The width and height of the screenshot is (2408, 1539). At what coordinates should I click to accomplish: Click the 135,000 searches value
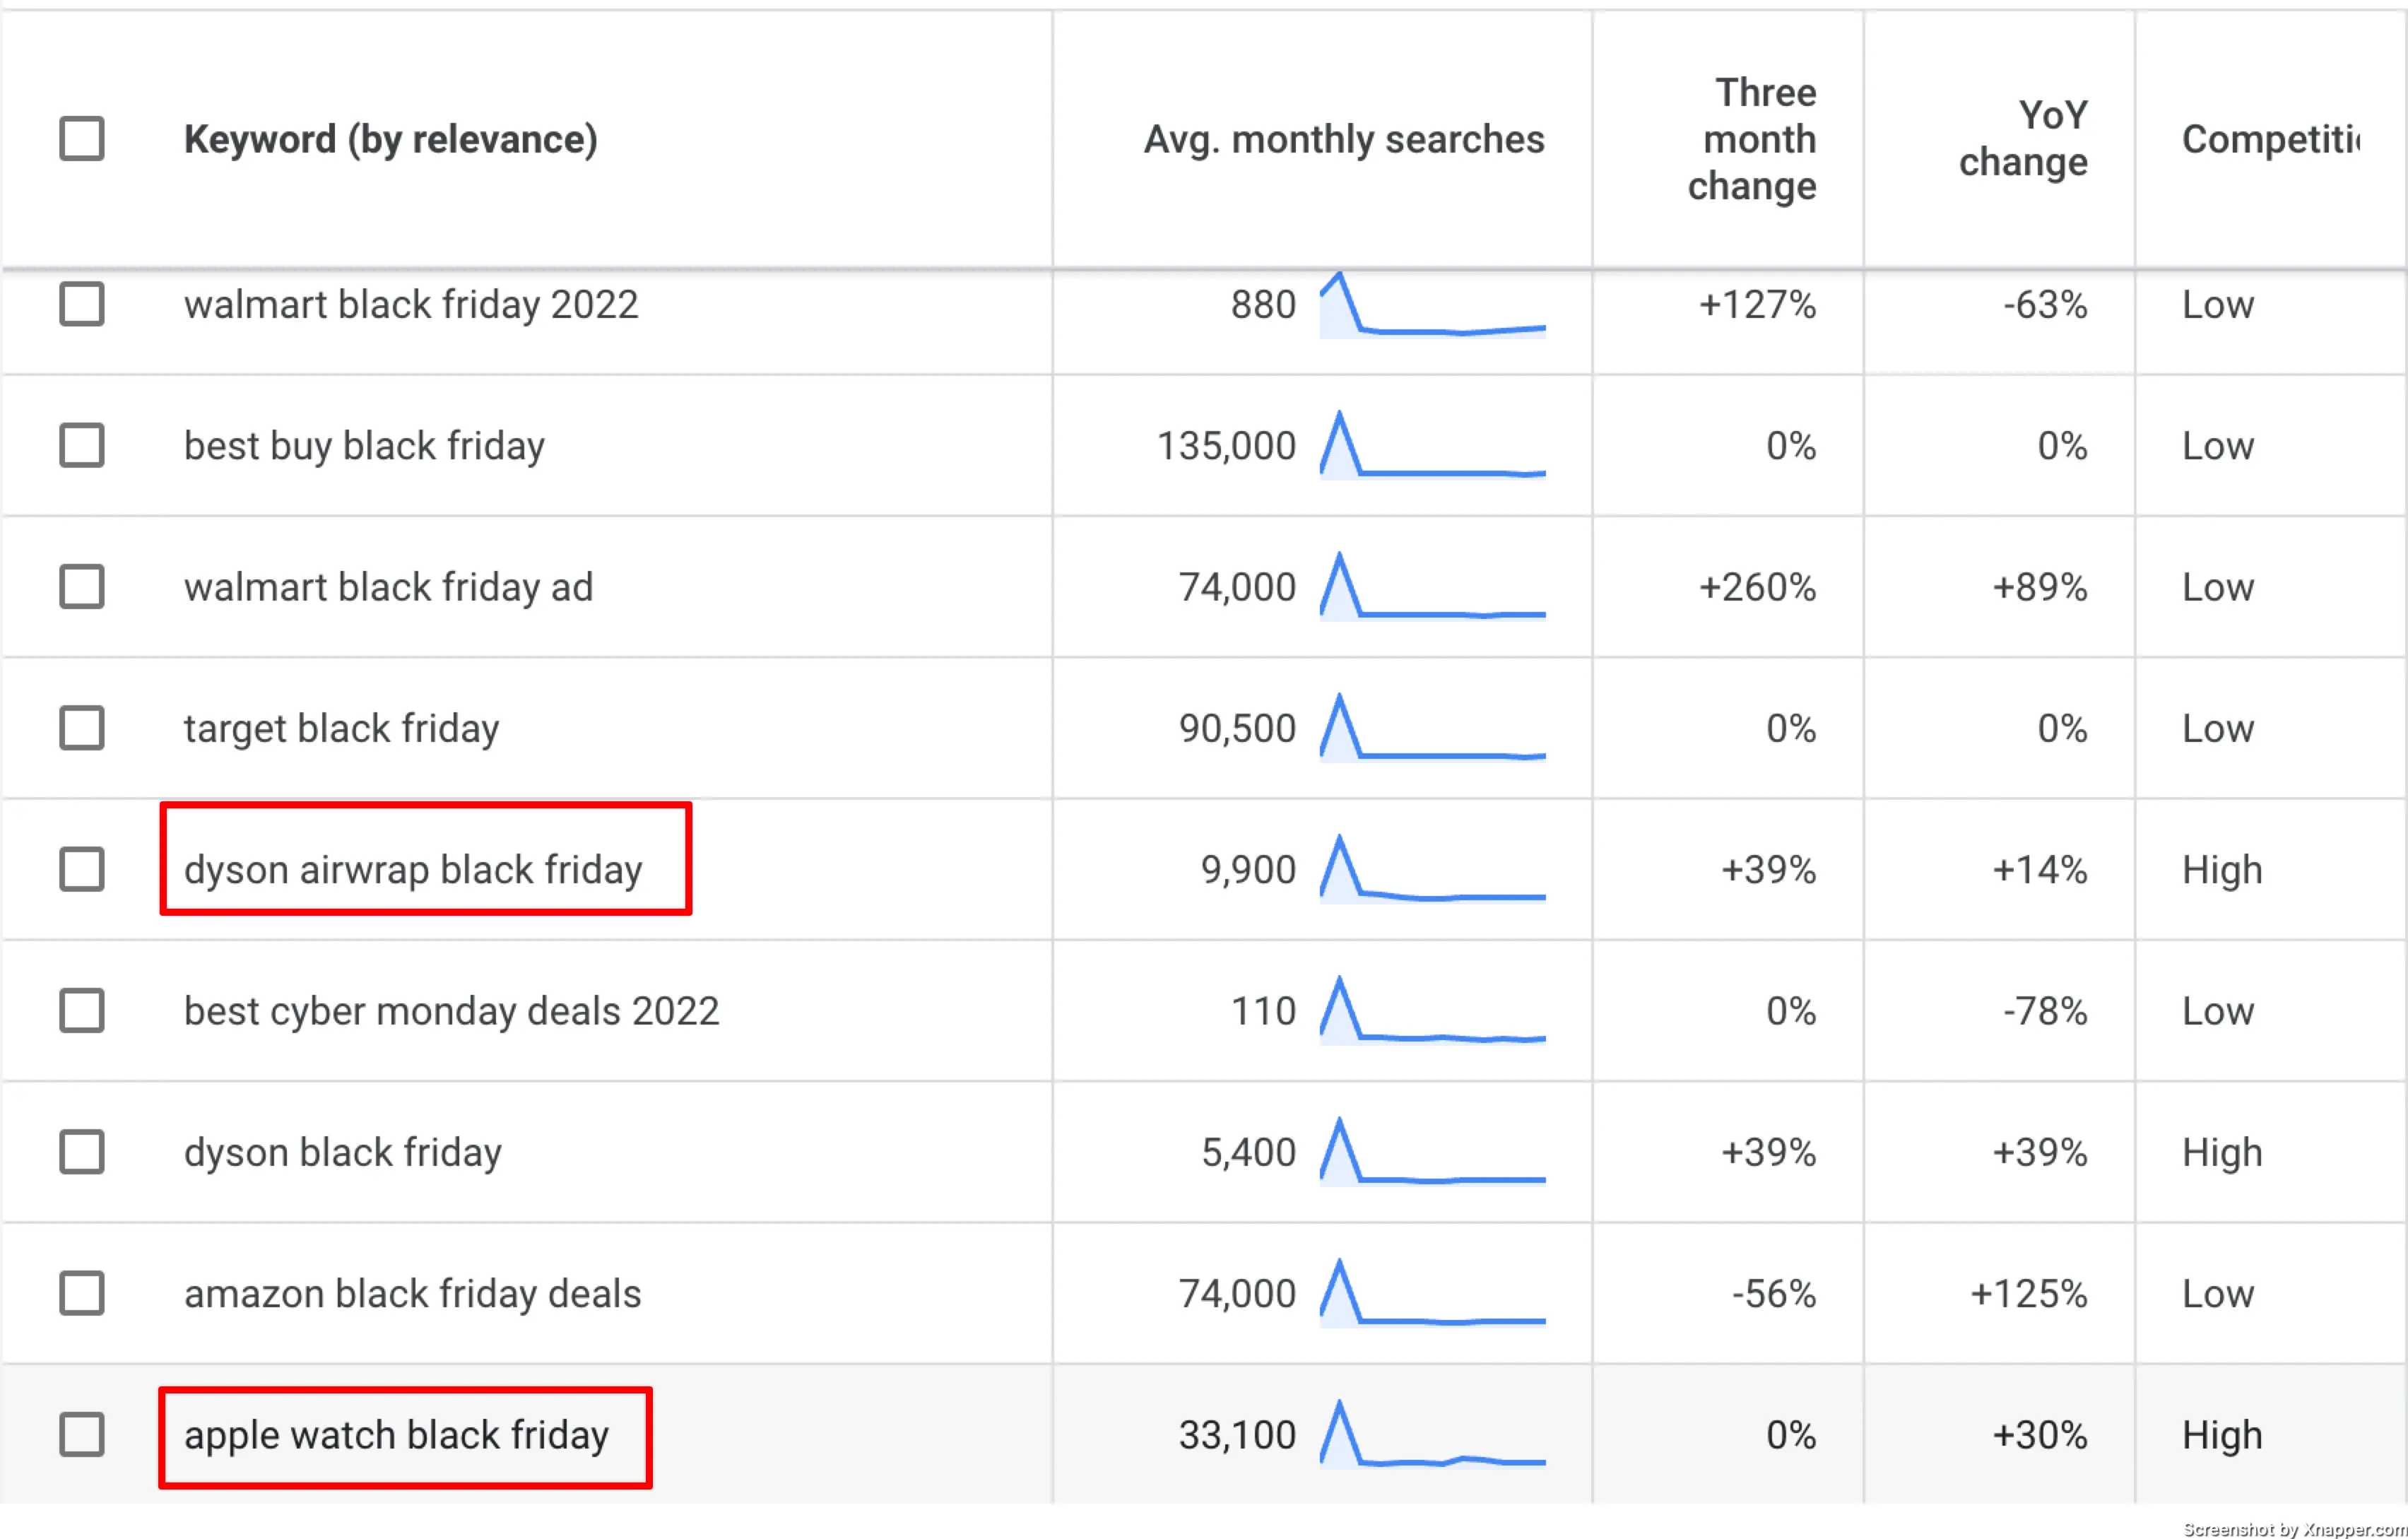(1226, 446)
